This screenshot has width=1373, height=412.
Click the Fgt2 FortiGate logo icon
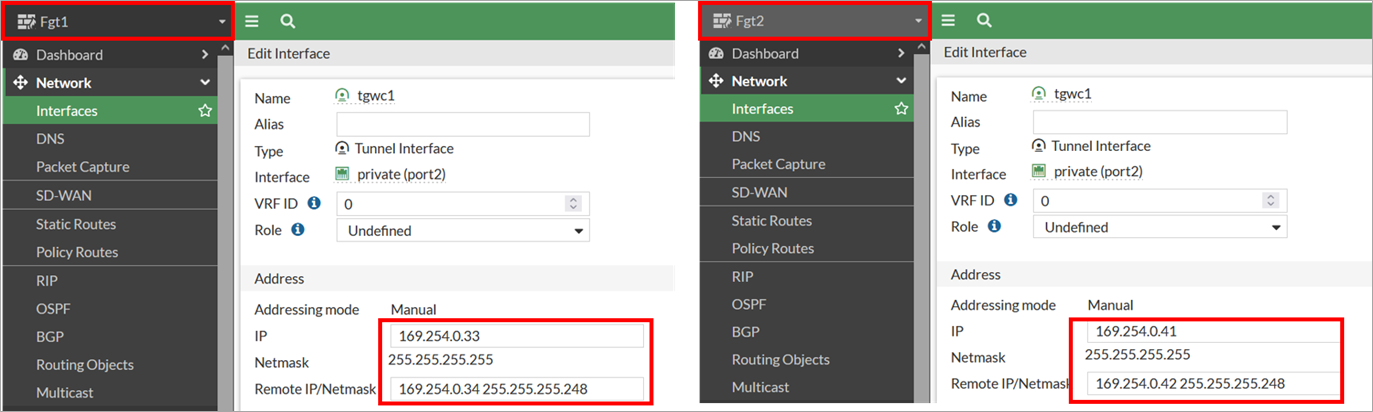(x=722, y=20)
